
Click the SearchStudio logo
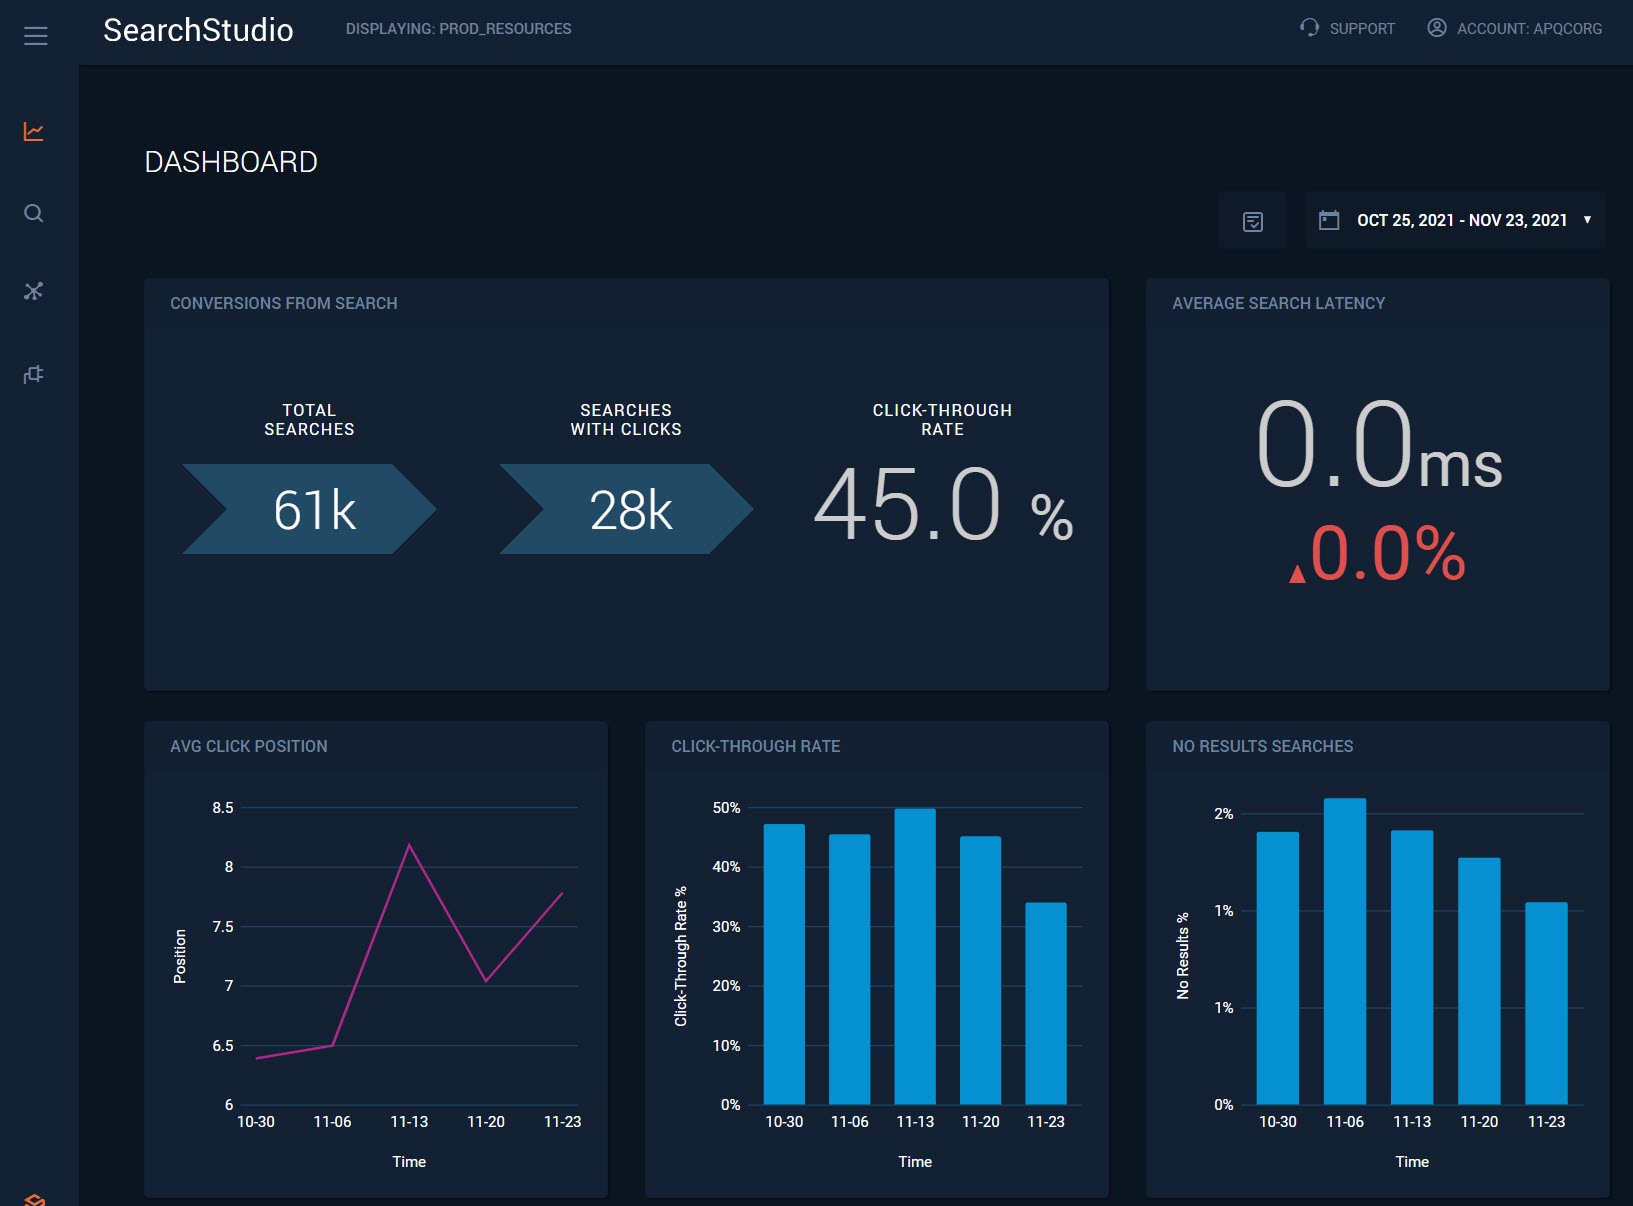(198, 30)
